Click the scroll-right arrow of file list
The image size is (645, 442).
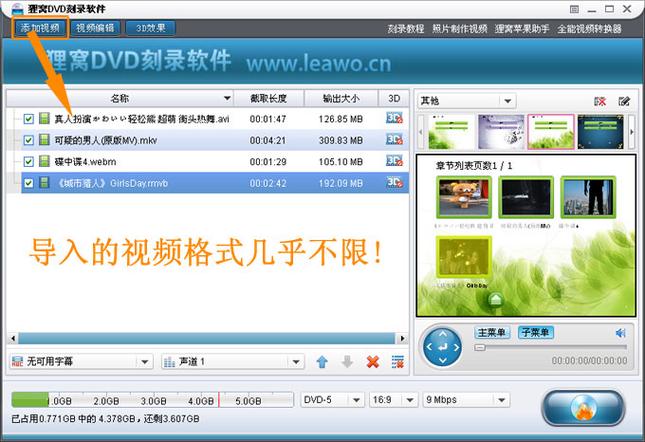(x=402, y=338)
